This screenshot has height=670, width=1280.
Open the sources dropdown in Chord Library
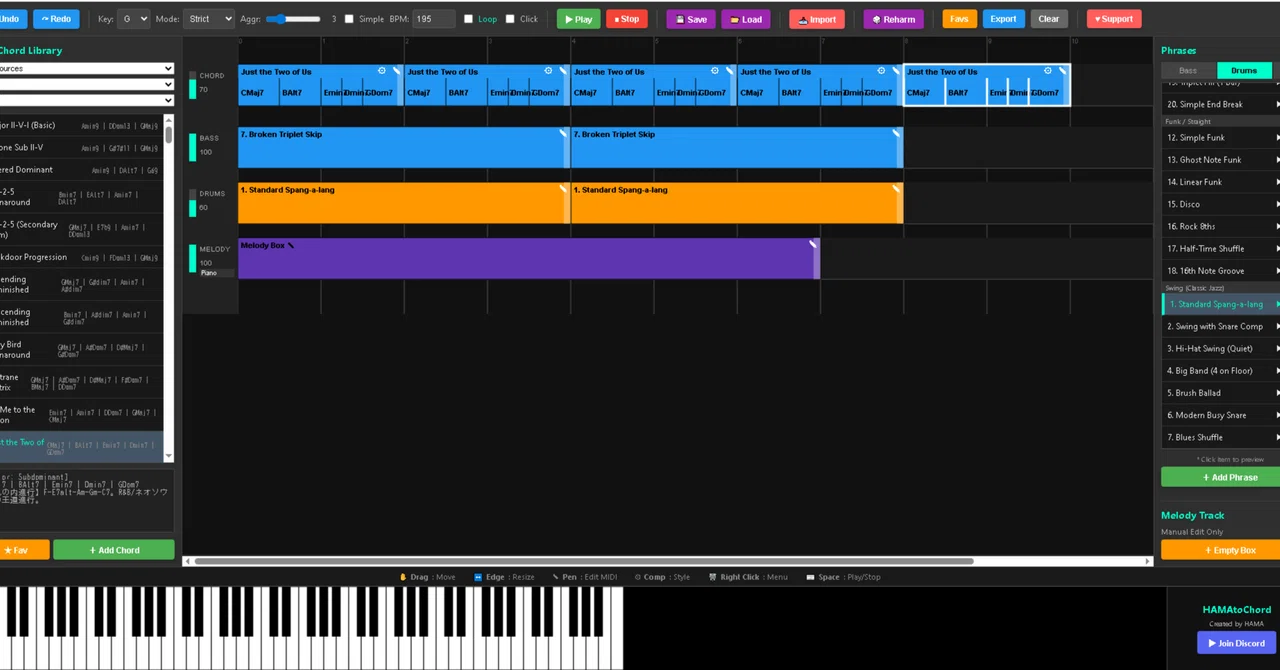[x=86, y=68]
